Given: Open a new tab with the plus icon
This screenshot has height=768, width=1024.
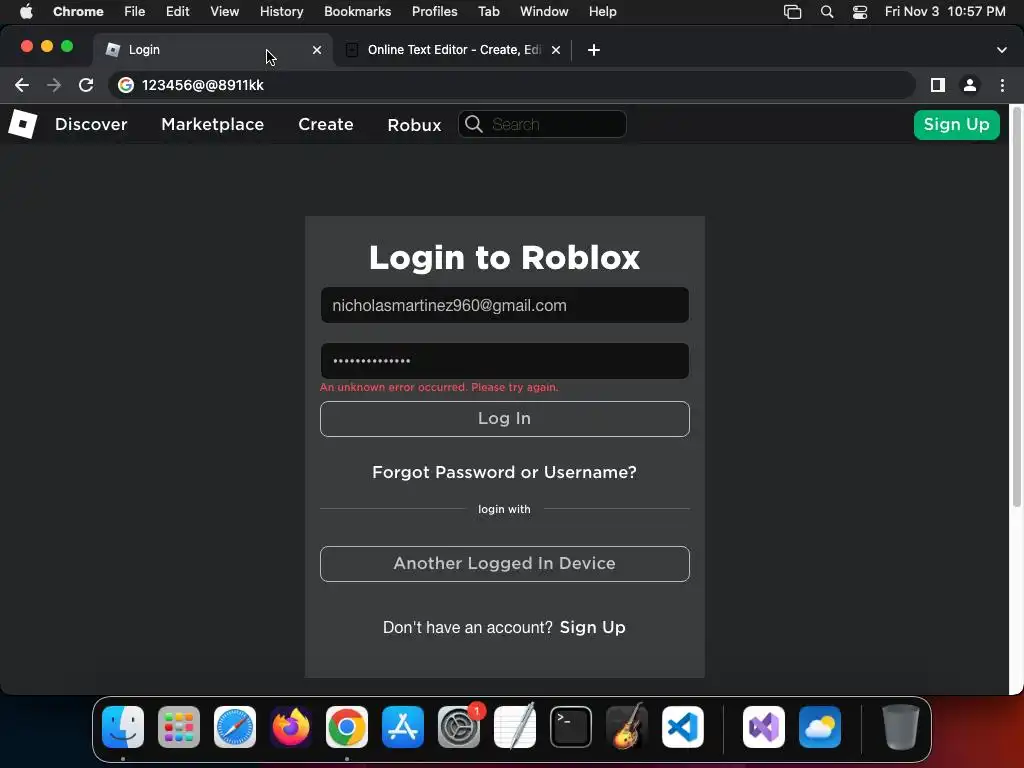Looking at the screenshot, I should coord(594,50).
